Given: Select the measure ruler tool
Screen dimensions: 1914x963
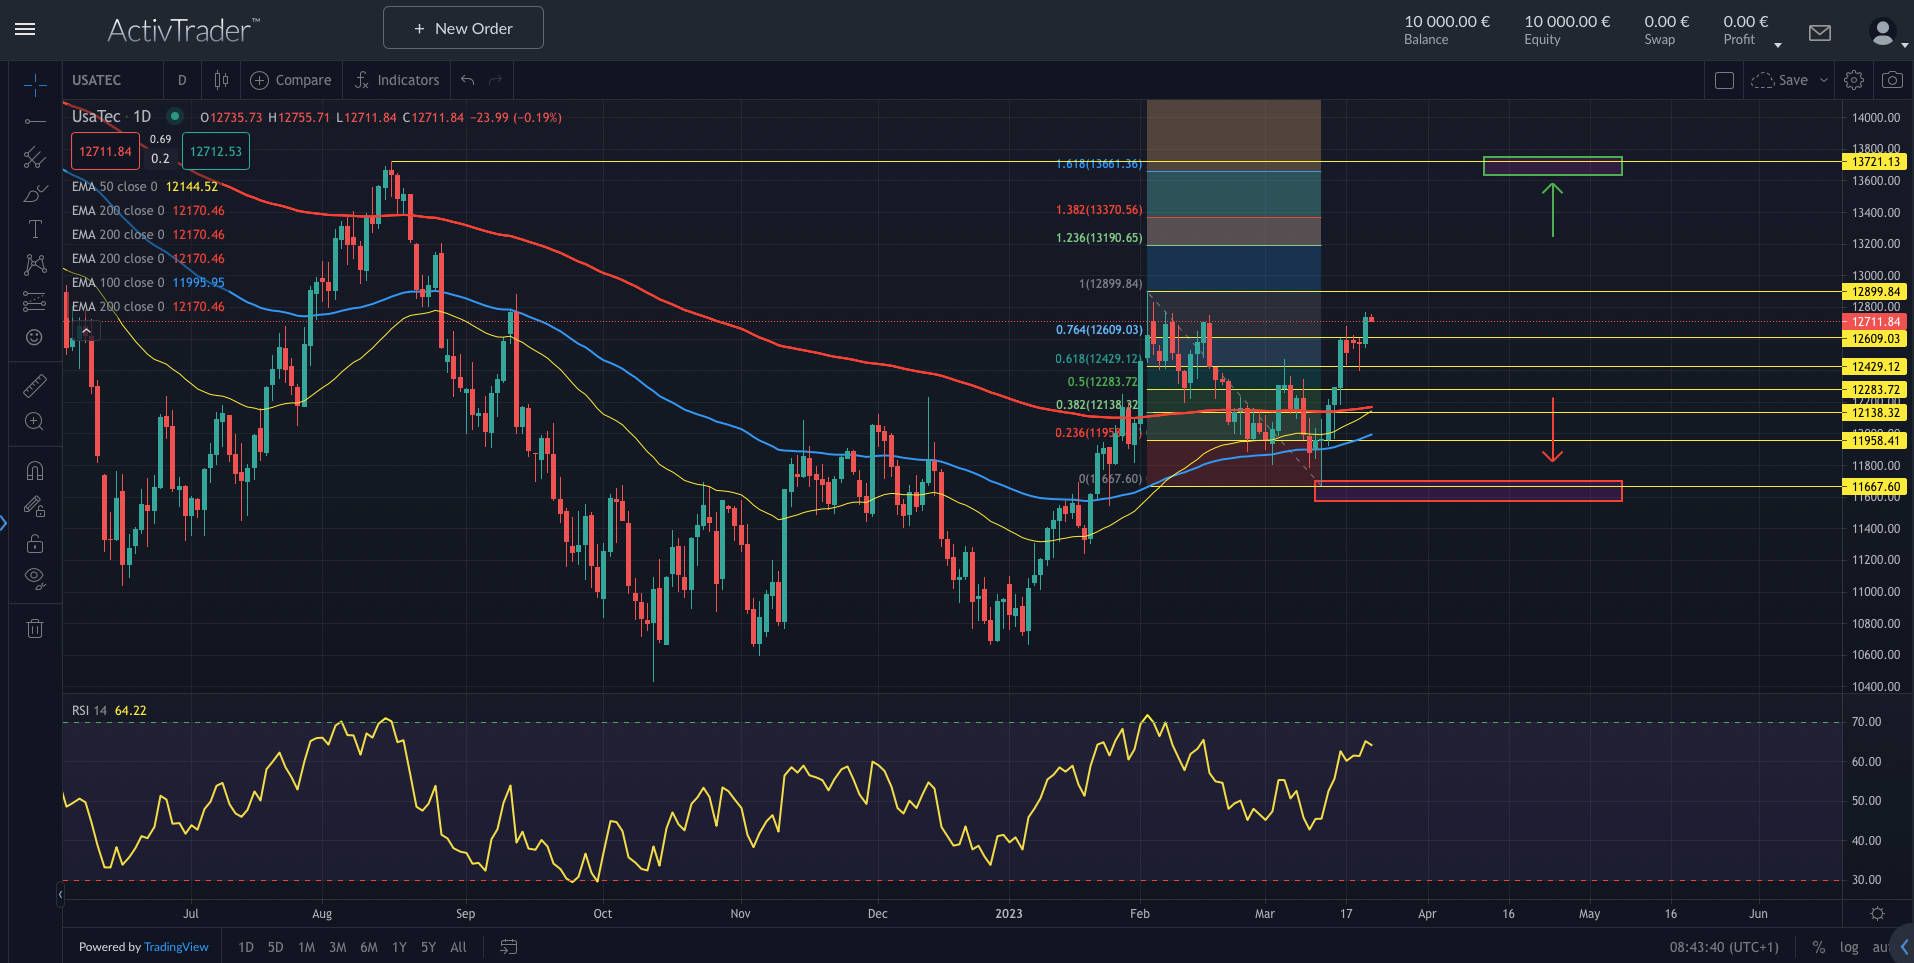Looking at the screenshot, I should point(35,384).
